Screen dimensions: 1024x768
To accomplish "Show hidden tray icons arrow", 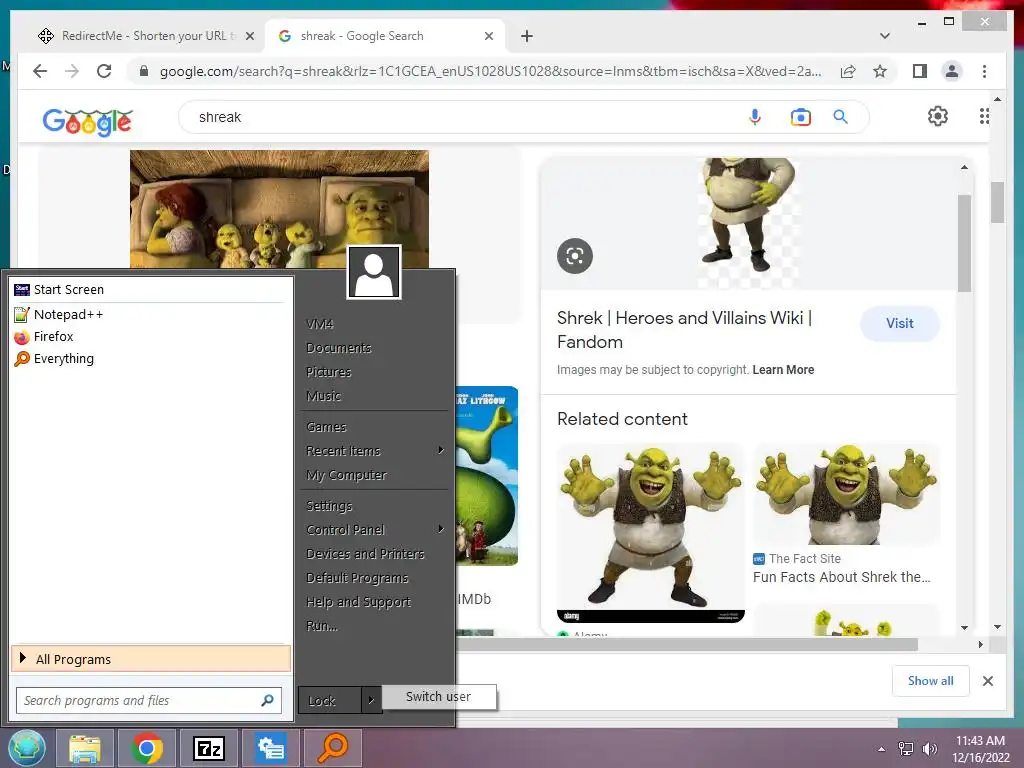I will (882, 749).
